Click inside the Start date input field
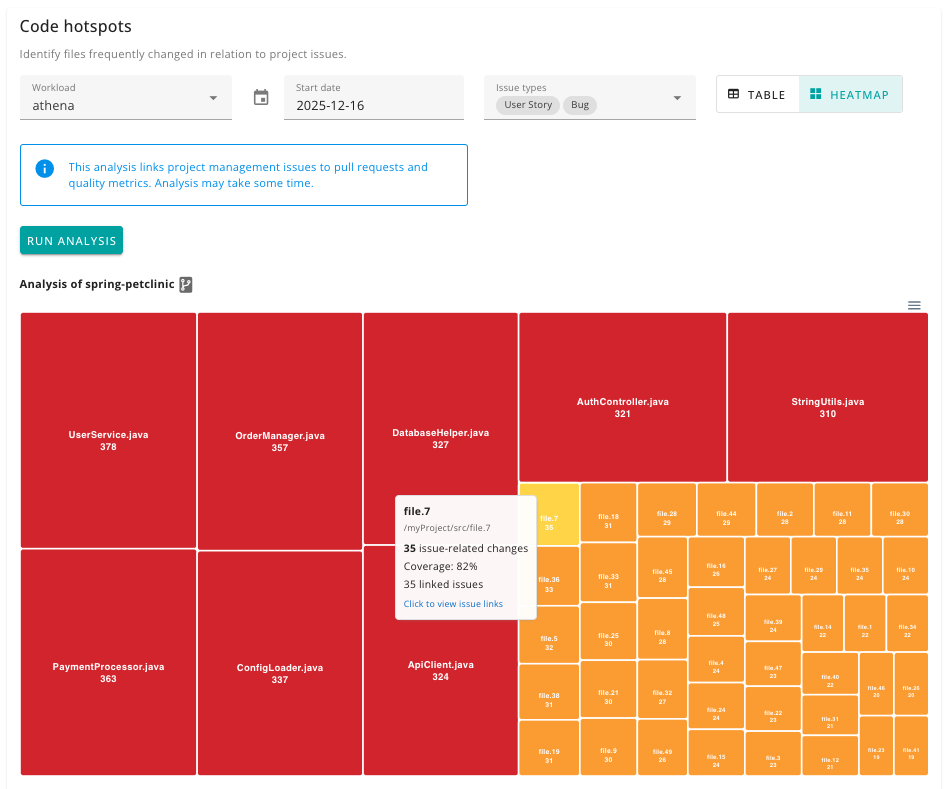This screenshot has width=950, height=789. point(330,104)
